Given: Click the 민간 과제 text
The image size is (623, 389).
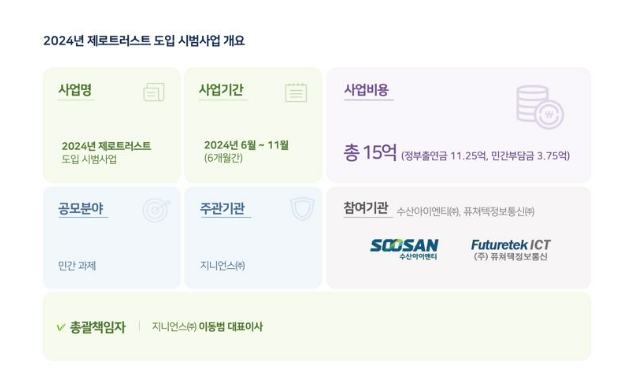Looking at the screenshot, I should coord(77,265).
